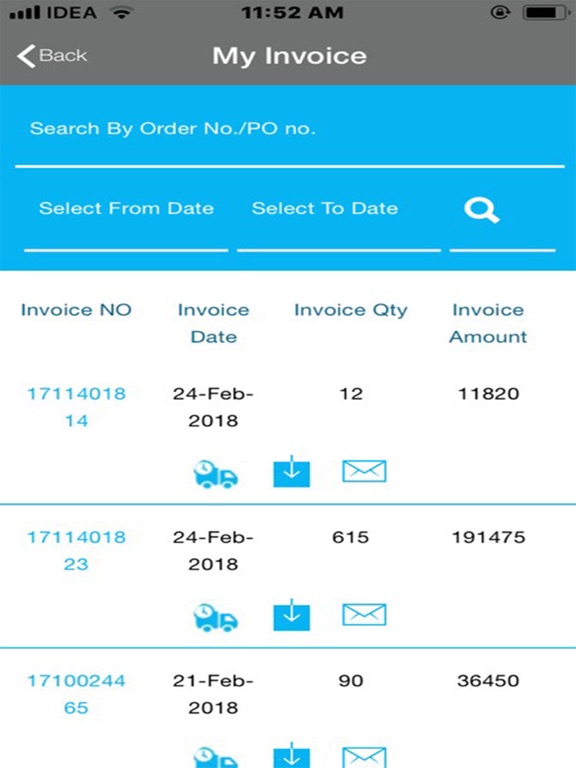Email invoice 1711401814
The width and height of the screenshot is (576, 768).
click(364, 471)
